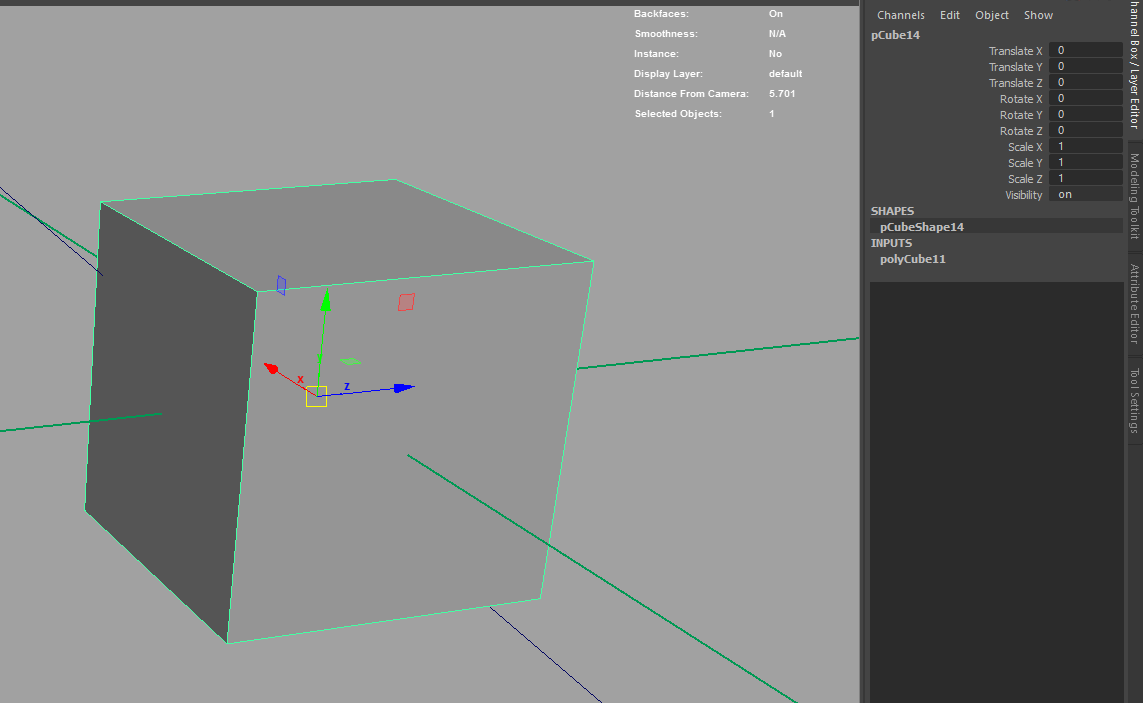Open the Show menu in the Channel Box

point(1038,15)
